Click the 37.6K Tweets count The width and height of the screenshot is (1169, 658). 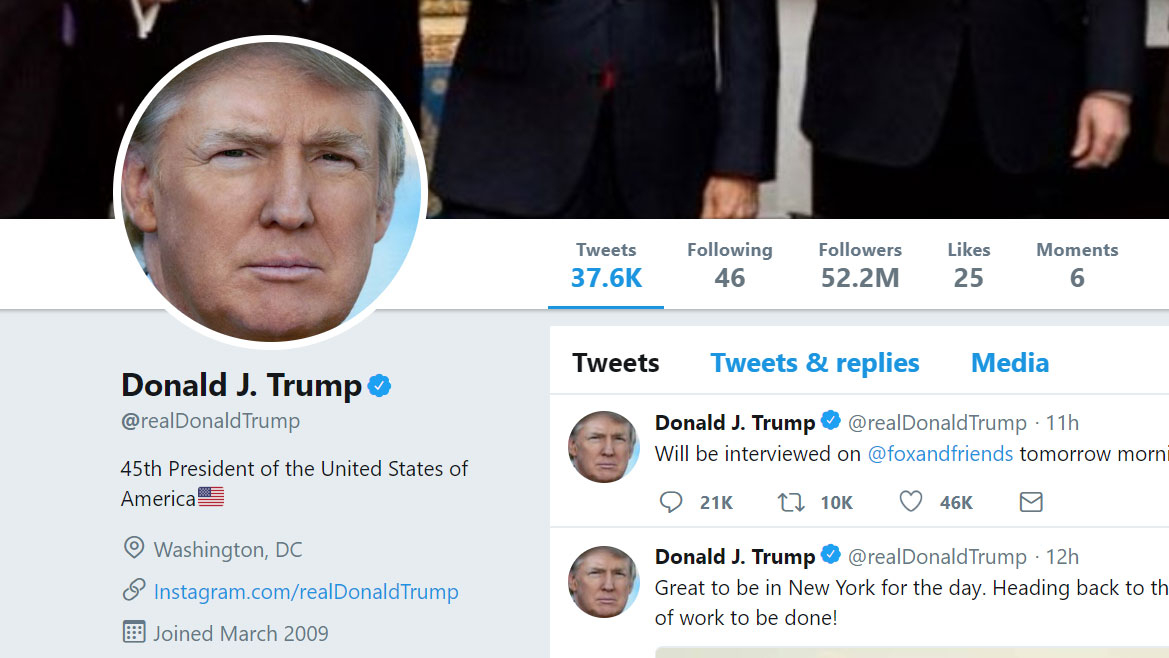606,265
